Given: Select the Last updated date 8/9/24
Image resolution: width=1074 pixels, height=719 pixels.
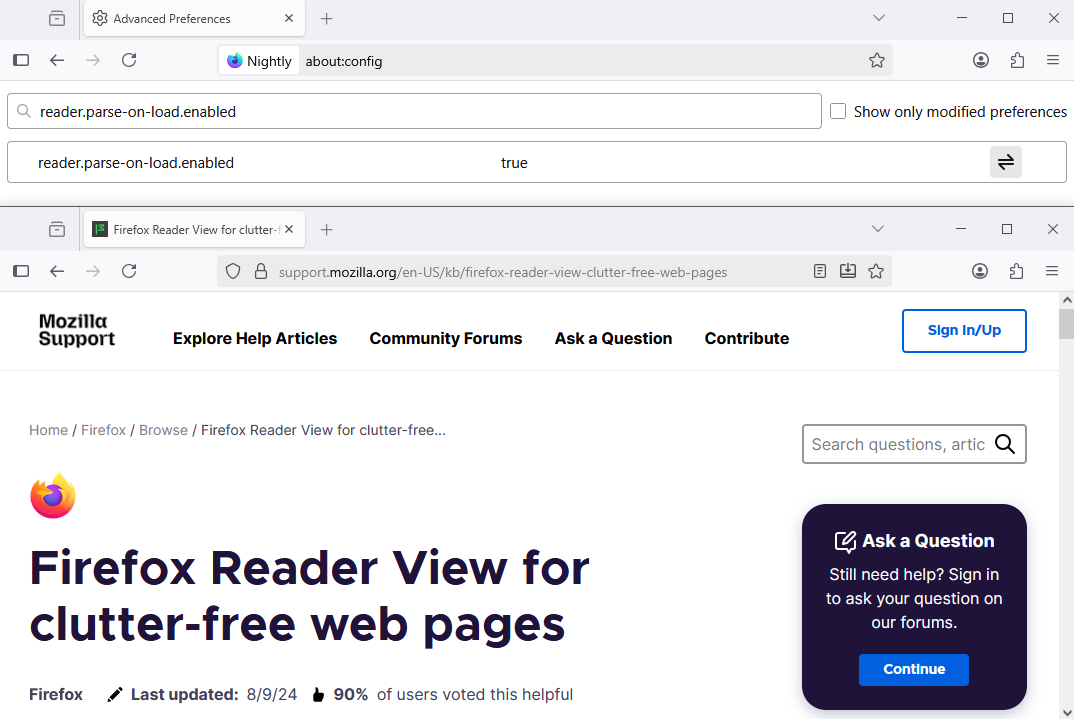Looking at the screenshot, I should click(272, 694).
